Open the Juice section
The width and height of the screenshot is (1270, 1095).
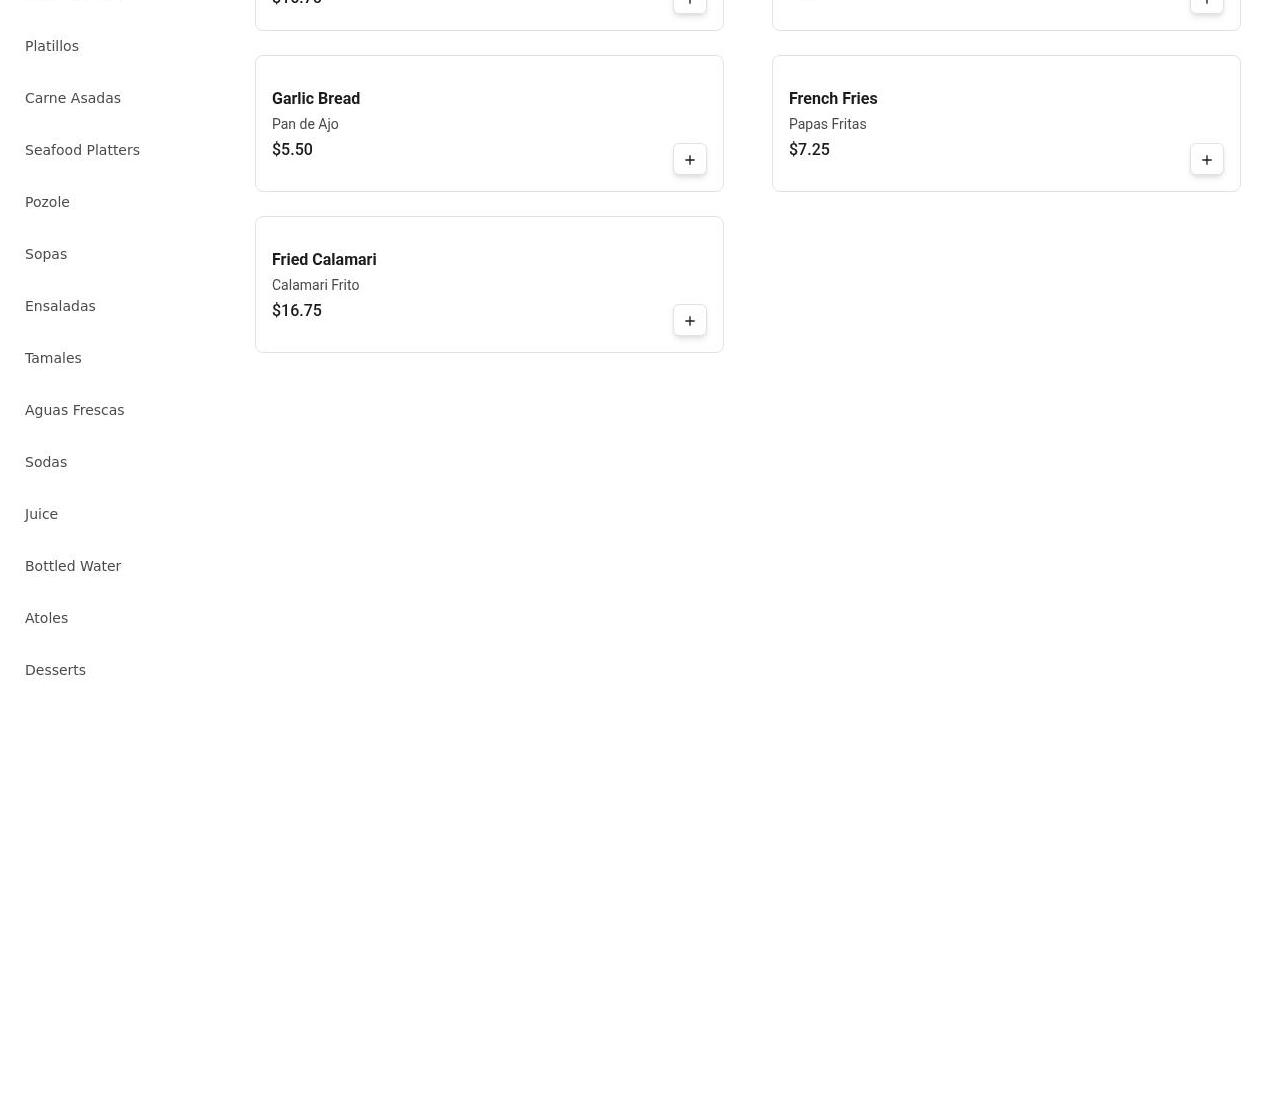41,514
